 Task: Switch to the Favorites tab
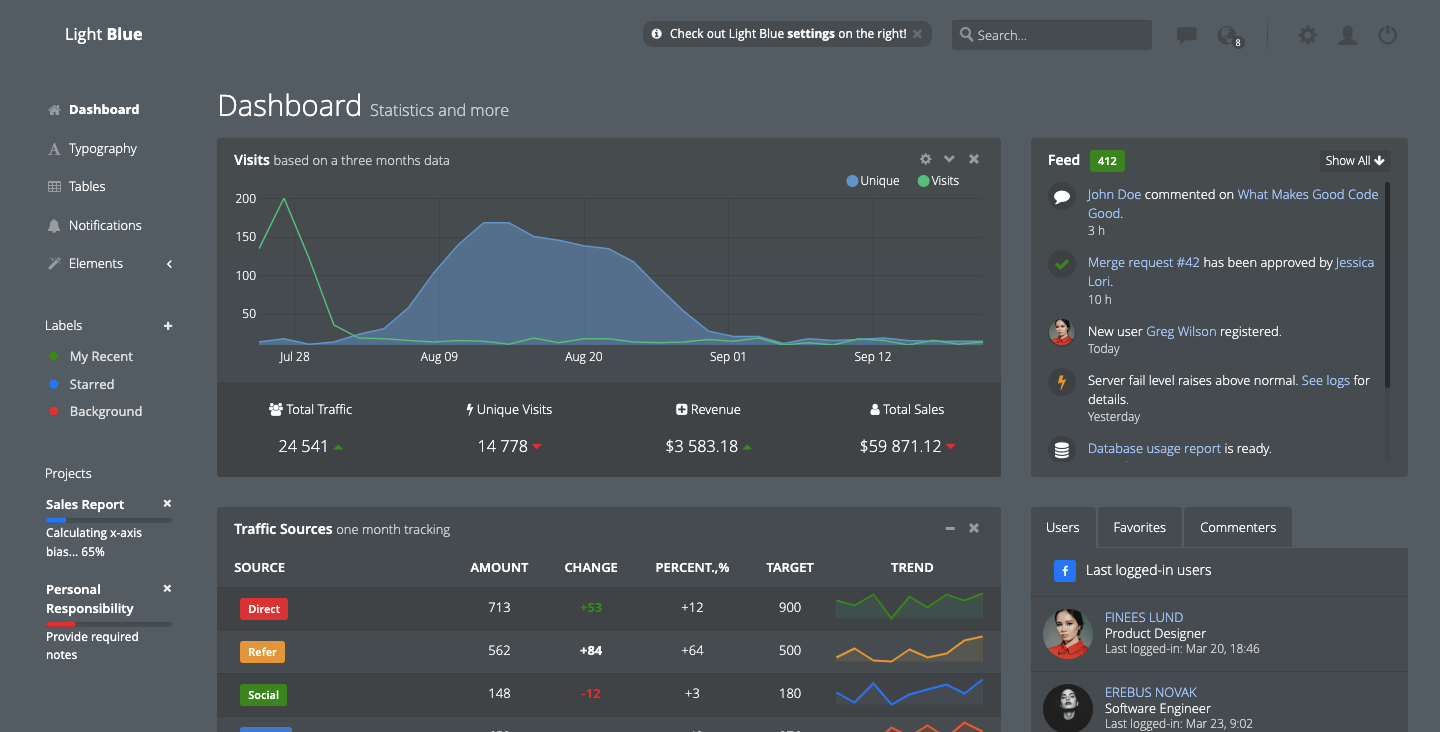(1139, 527)
